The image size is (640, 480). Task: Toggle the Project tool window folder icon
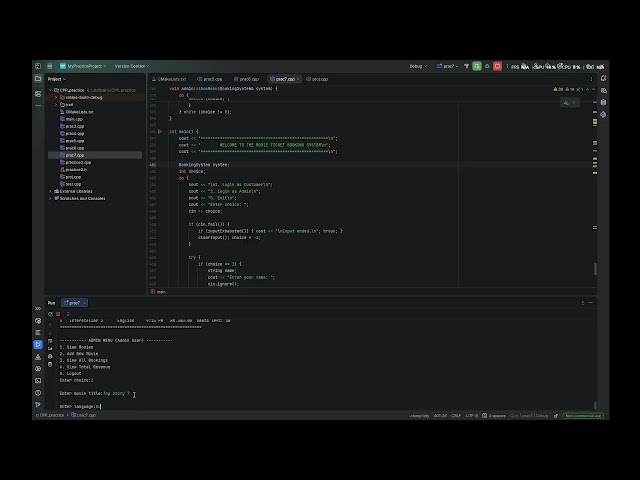pos(38,79)
